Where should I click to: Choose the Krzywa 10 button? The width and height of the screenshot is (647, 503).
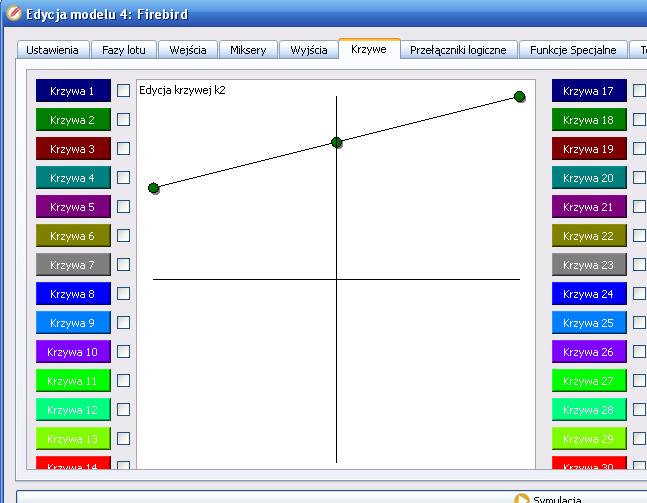pos(73,352)
